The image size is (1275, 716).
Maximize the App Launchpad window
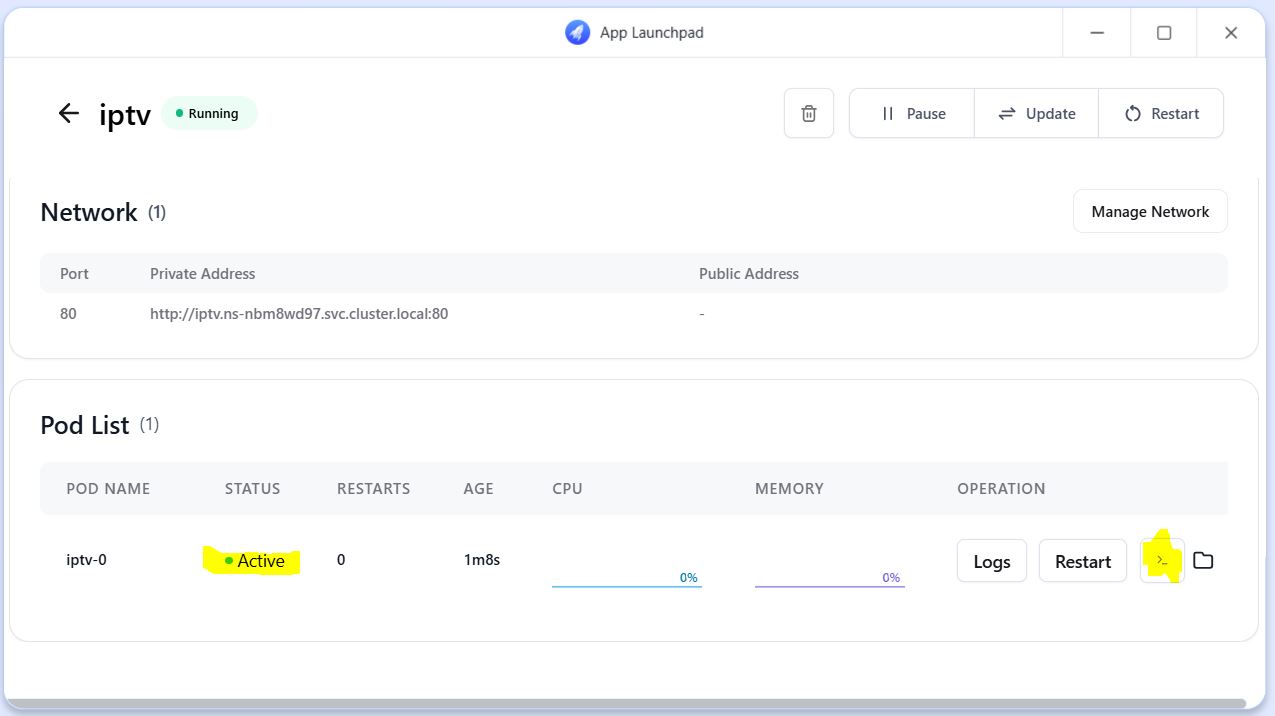pos(1163,33)
